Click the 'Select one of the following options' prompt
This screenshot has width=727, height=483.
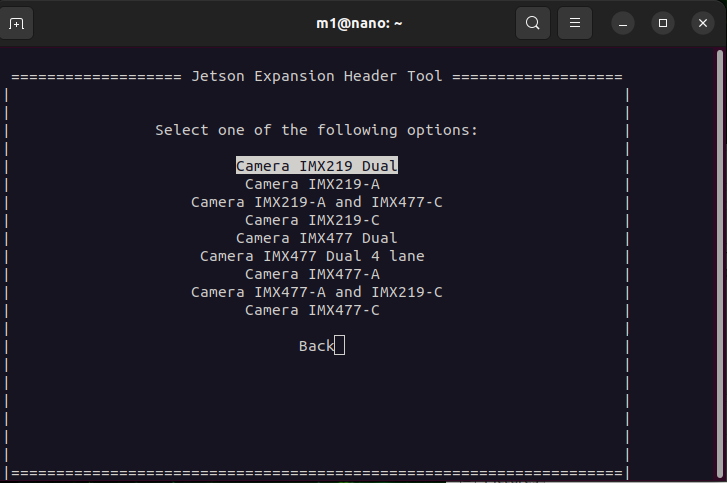point(316,130)
